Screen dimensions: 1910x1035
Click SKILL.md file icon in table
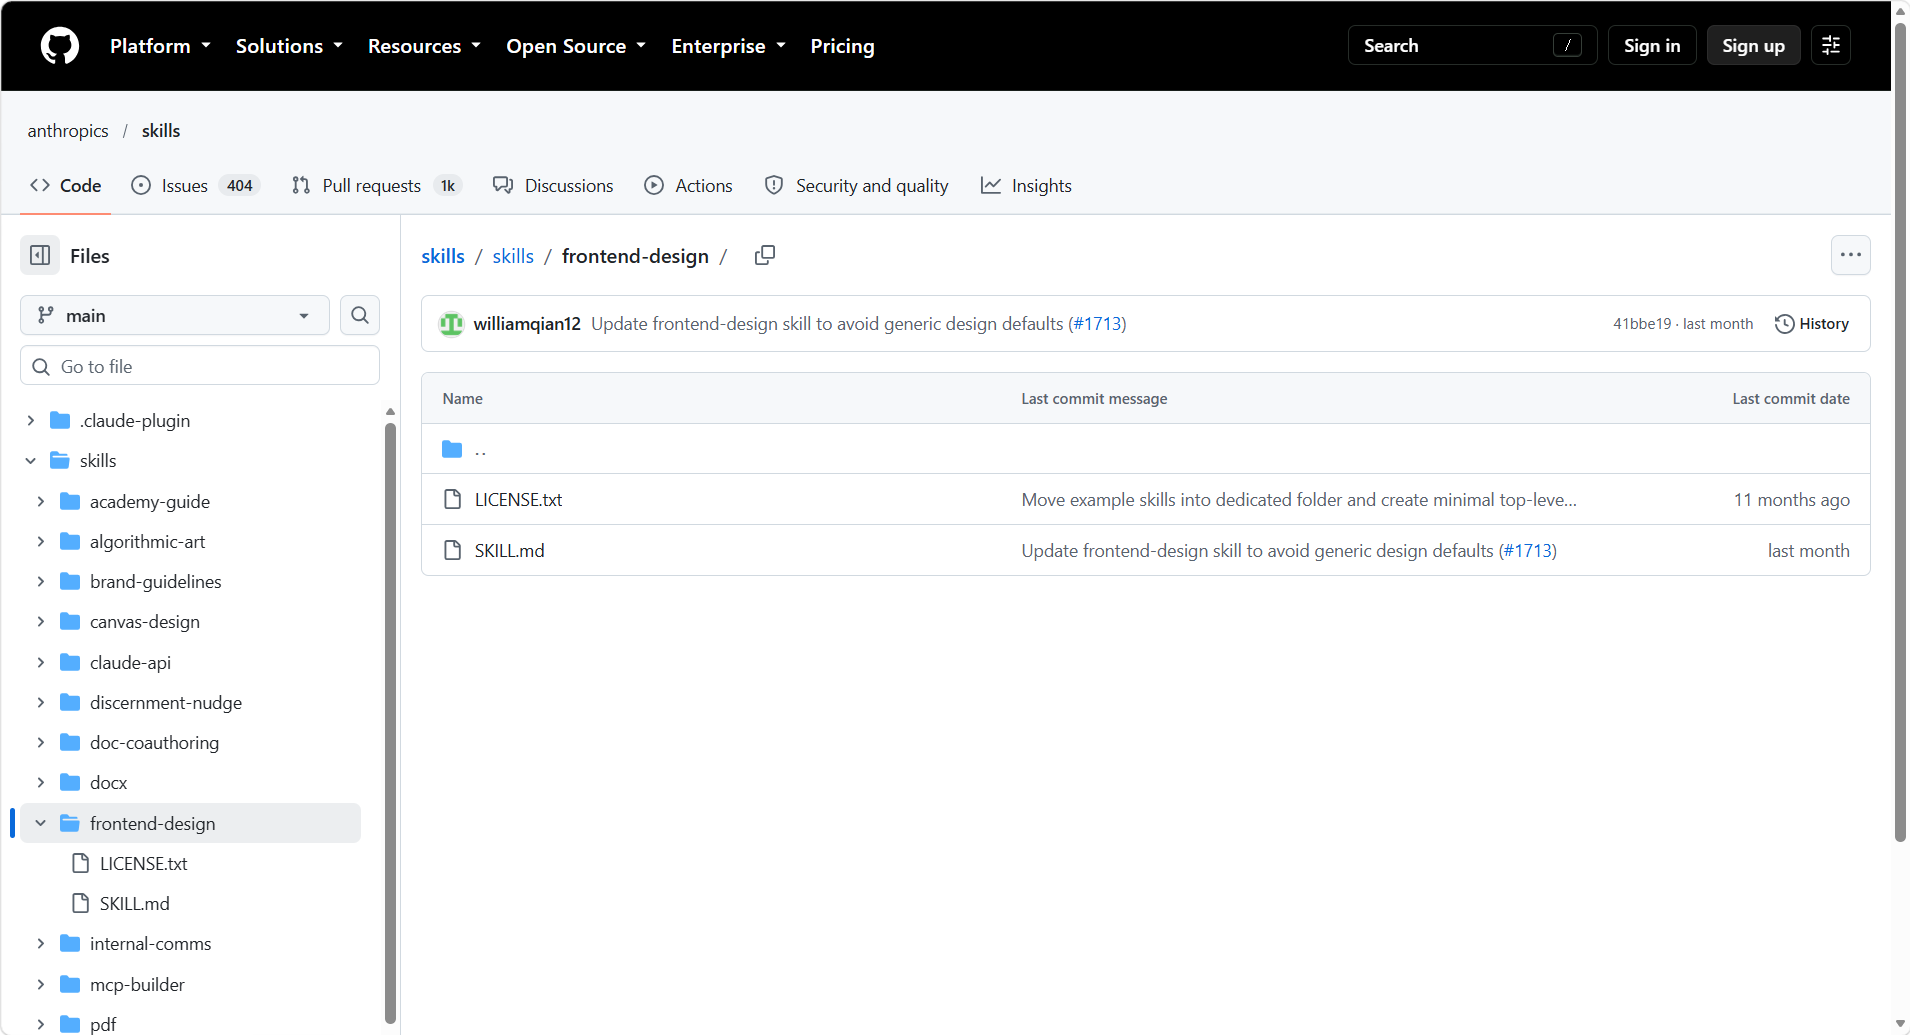tap(453, 550)
